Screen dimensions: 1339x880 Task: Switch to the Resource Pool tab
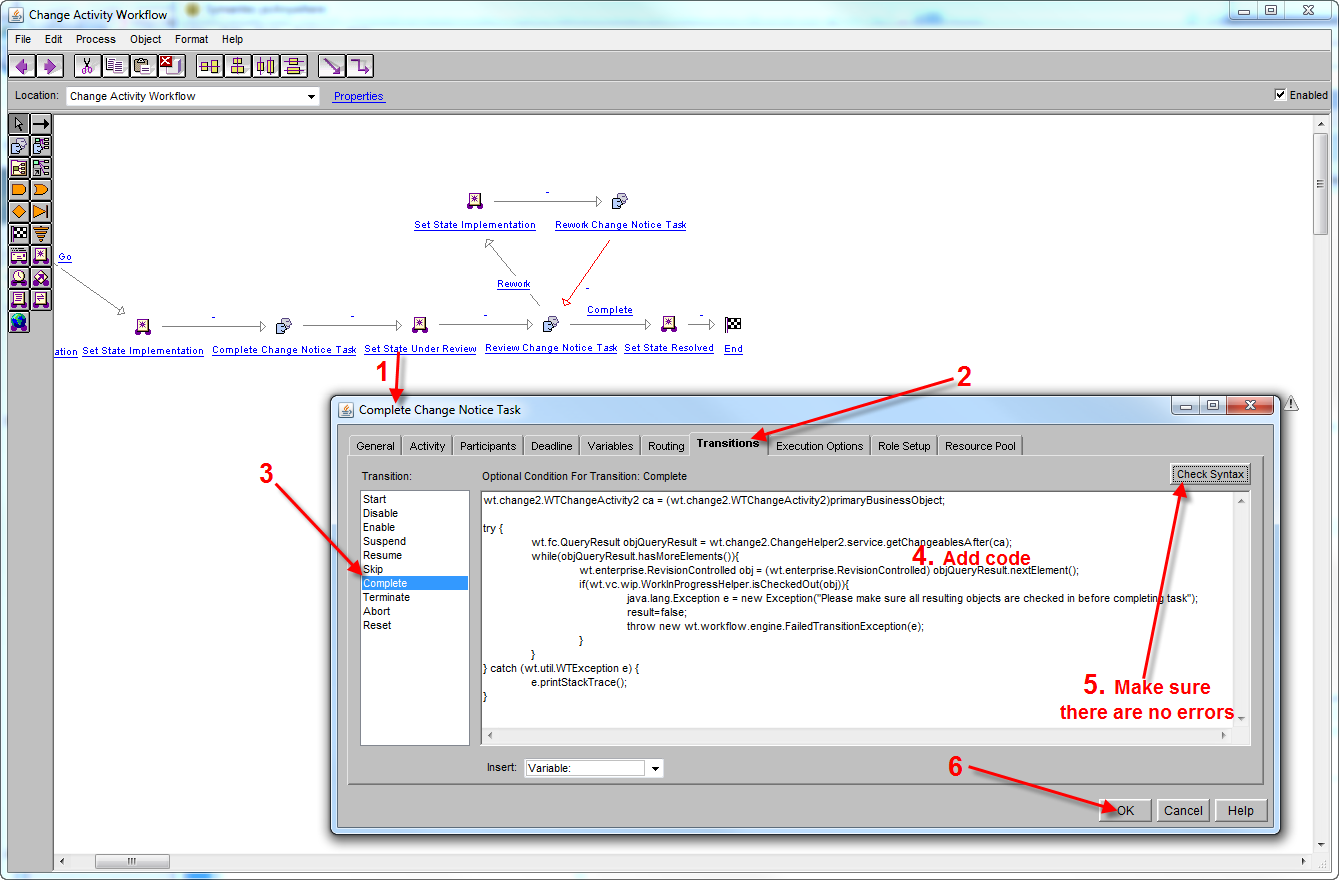980,446
